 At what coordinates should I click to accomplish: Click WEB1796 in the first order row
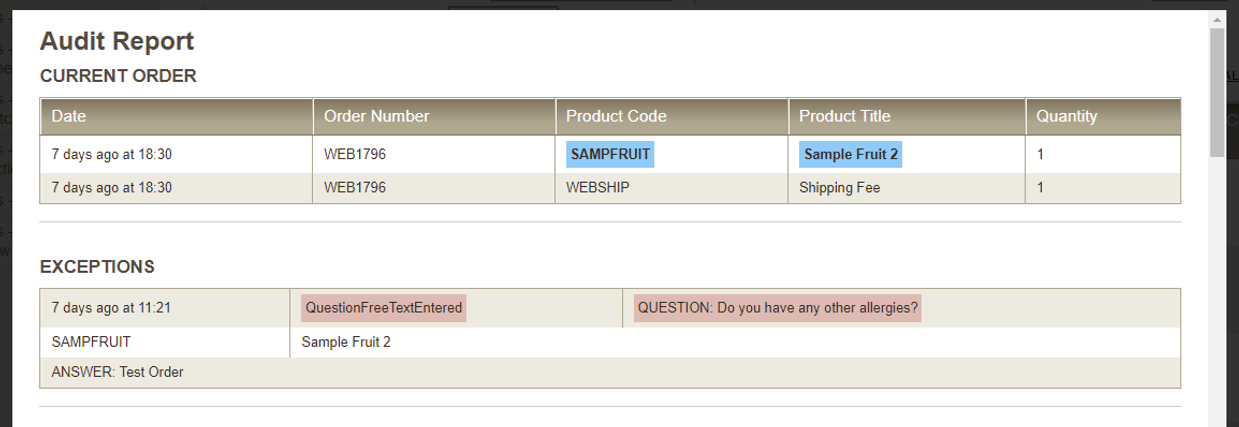tap(355, 155)
